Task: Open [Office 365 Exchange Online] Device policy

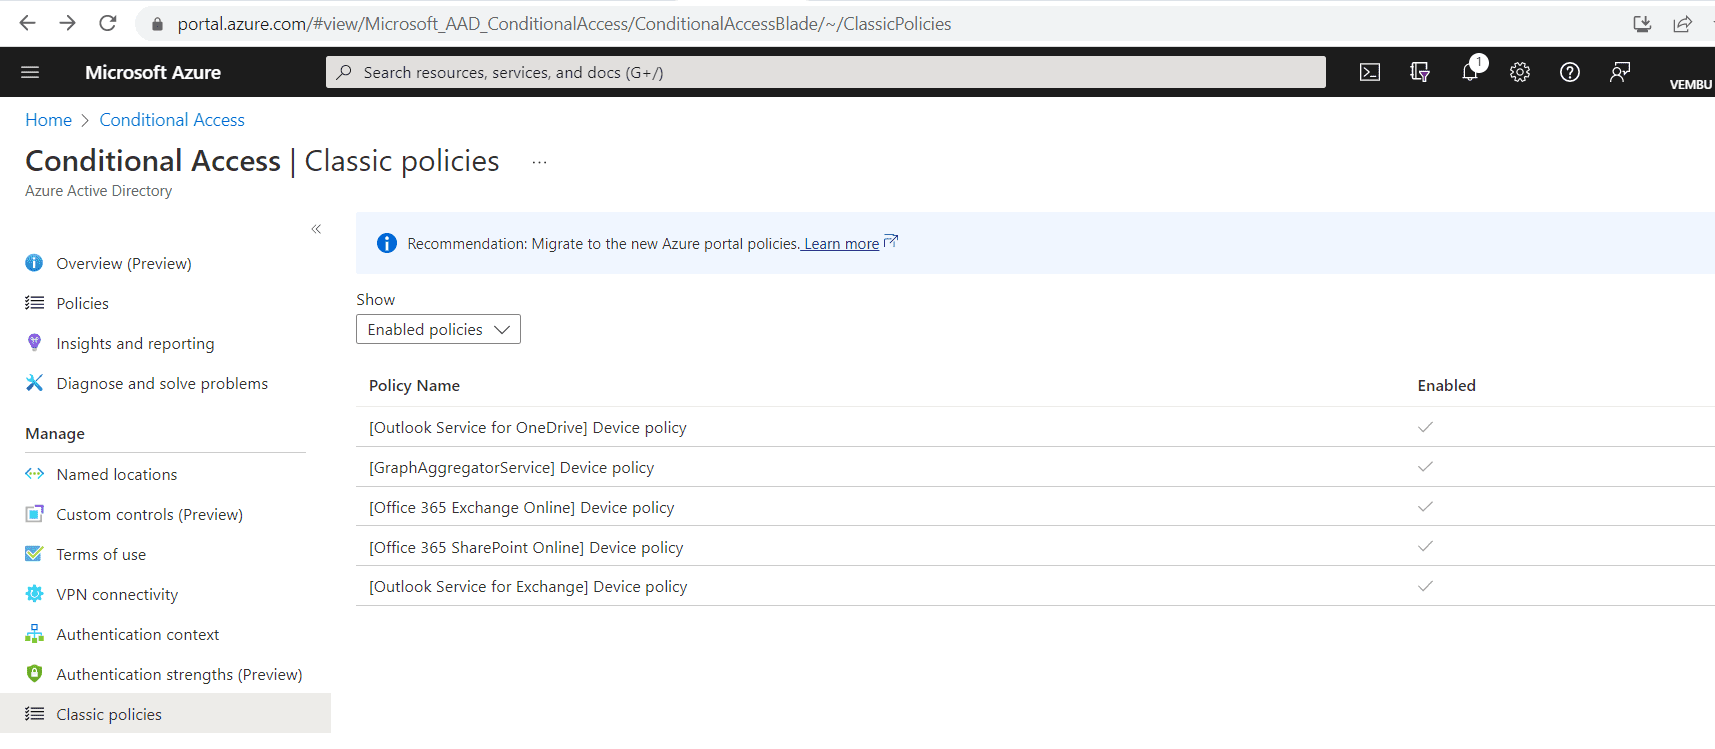Action: 521,507
